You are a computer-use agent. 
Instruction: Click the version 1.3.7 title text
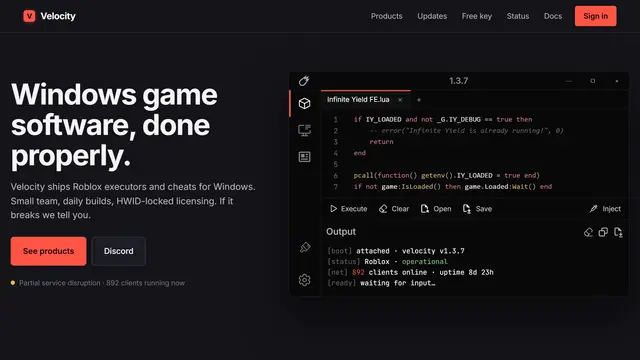[458, 81]
